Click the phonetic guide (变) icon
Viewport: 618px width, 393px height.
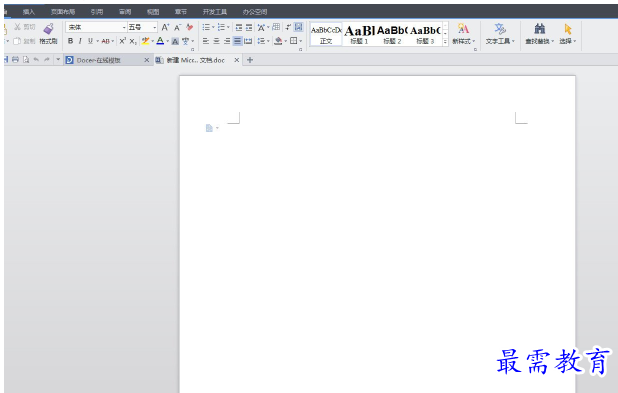185,41
